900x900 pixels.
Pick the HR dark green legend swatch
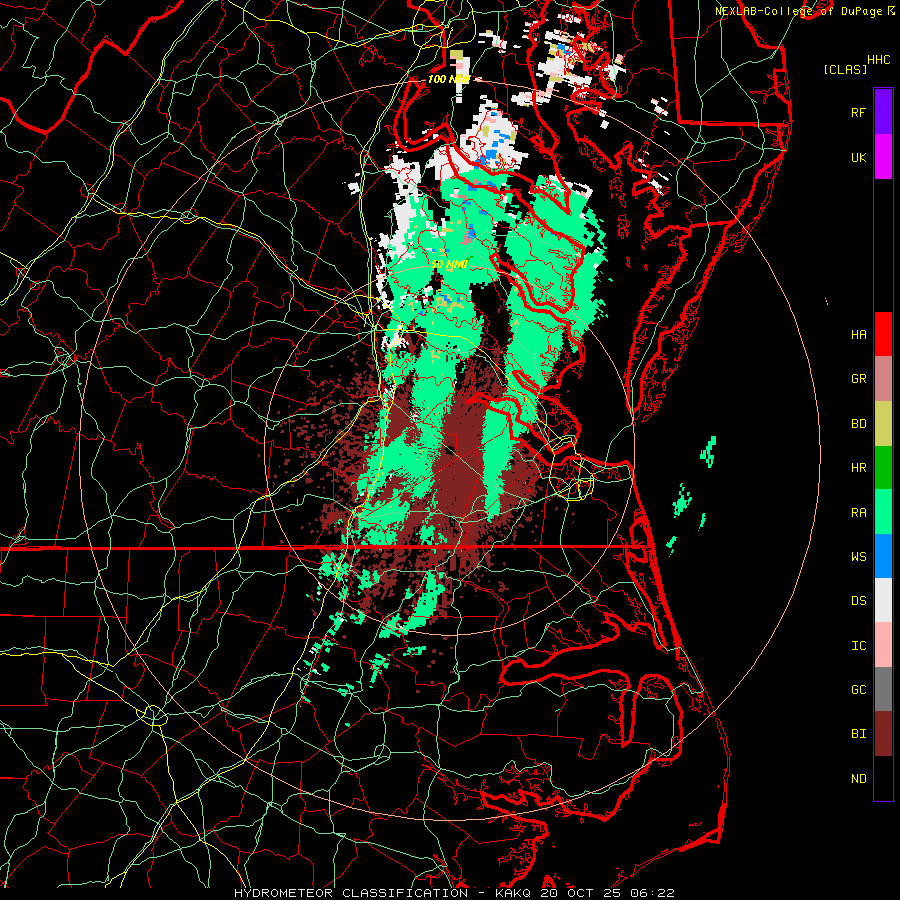click(x=883, y=468)
